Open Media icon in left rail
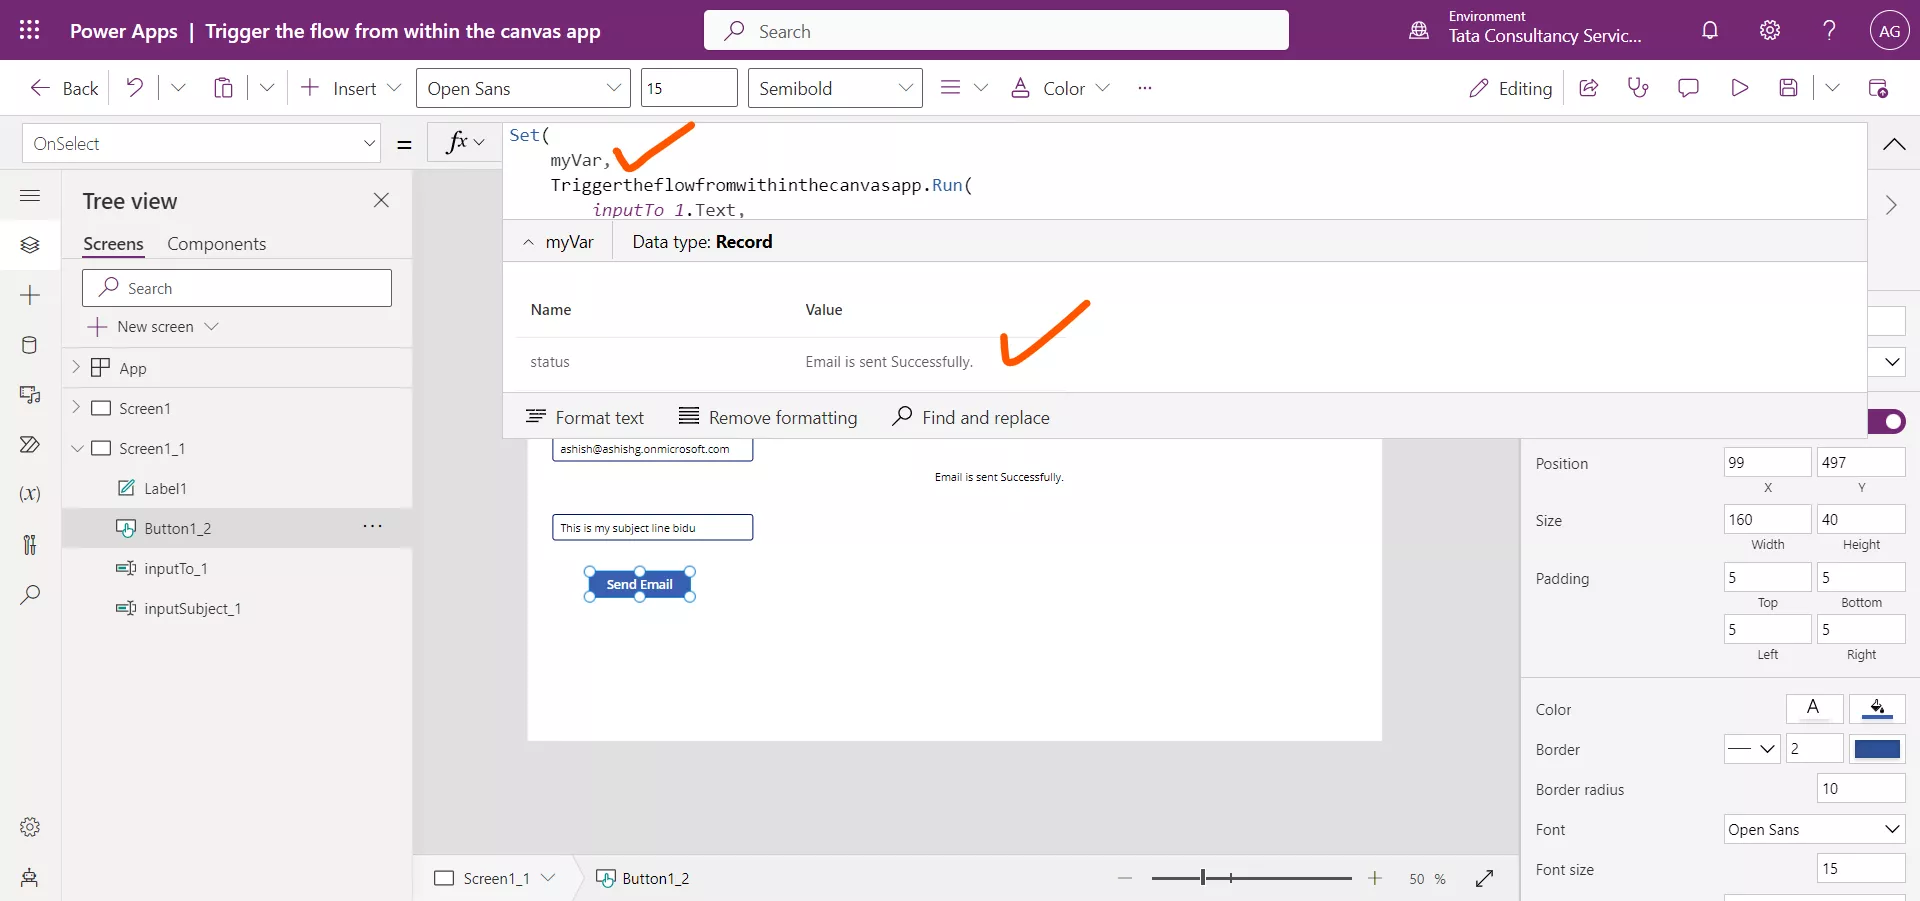The height and width of the screenshot is (901, 1920). point(30,395)
